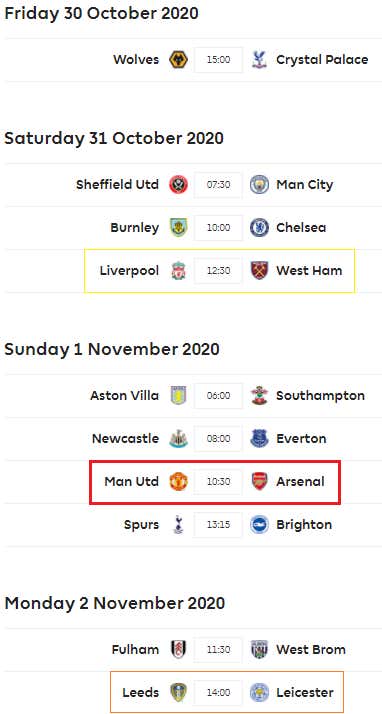Image resolution: width=382 pixels, height=714 pixels.
Task: Click the Burnley team name
Action: tap(135, 227)
